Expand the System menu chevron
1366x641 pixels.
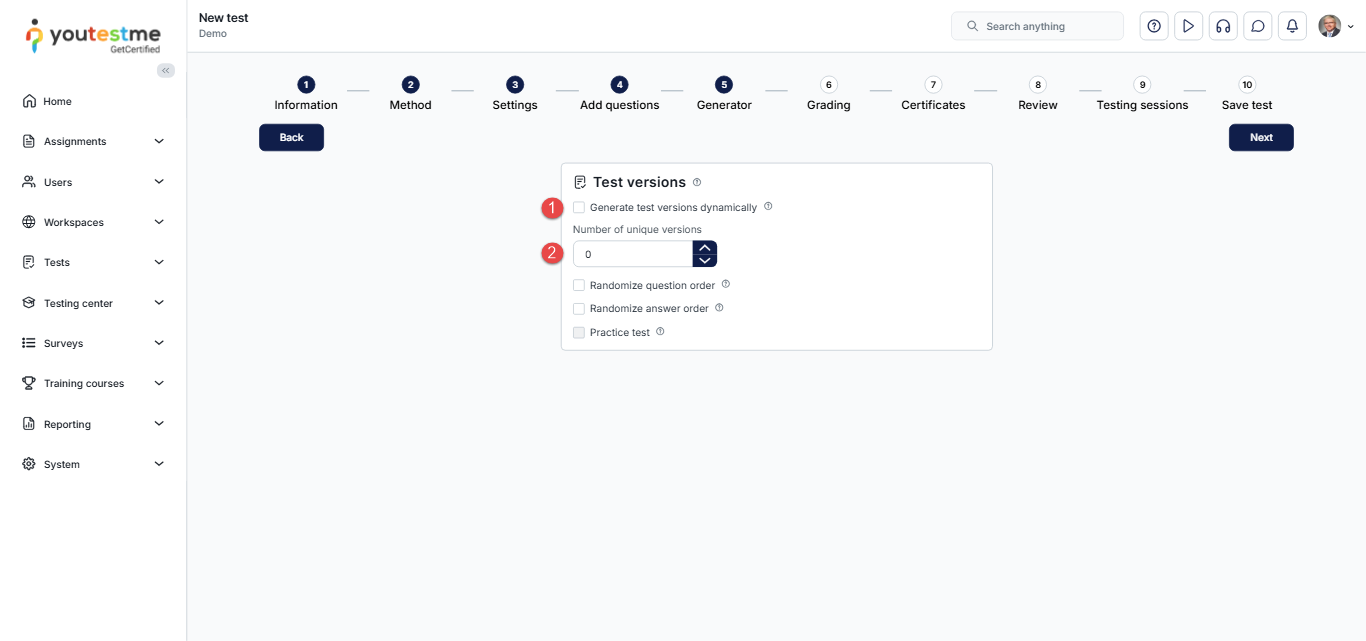[x=159, y=464]
